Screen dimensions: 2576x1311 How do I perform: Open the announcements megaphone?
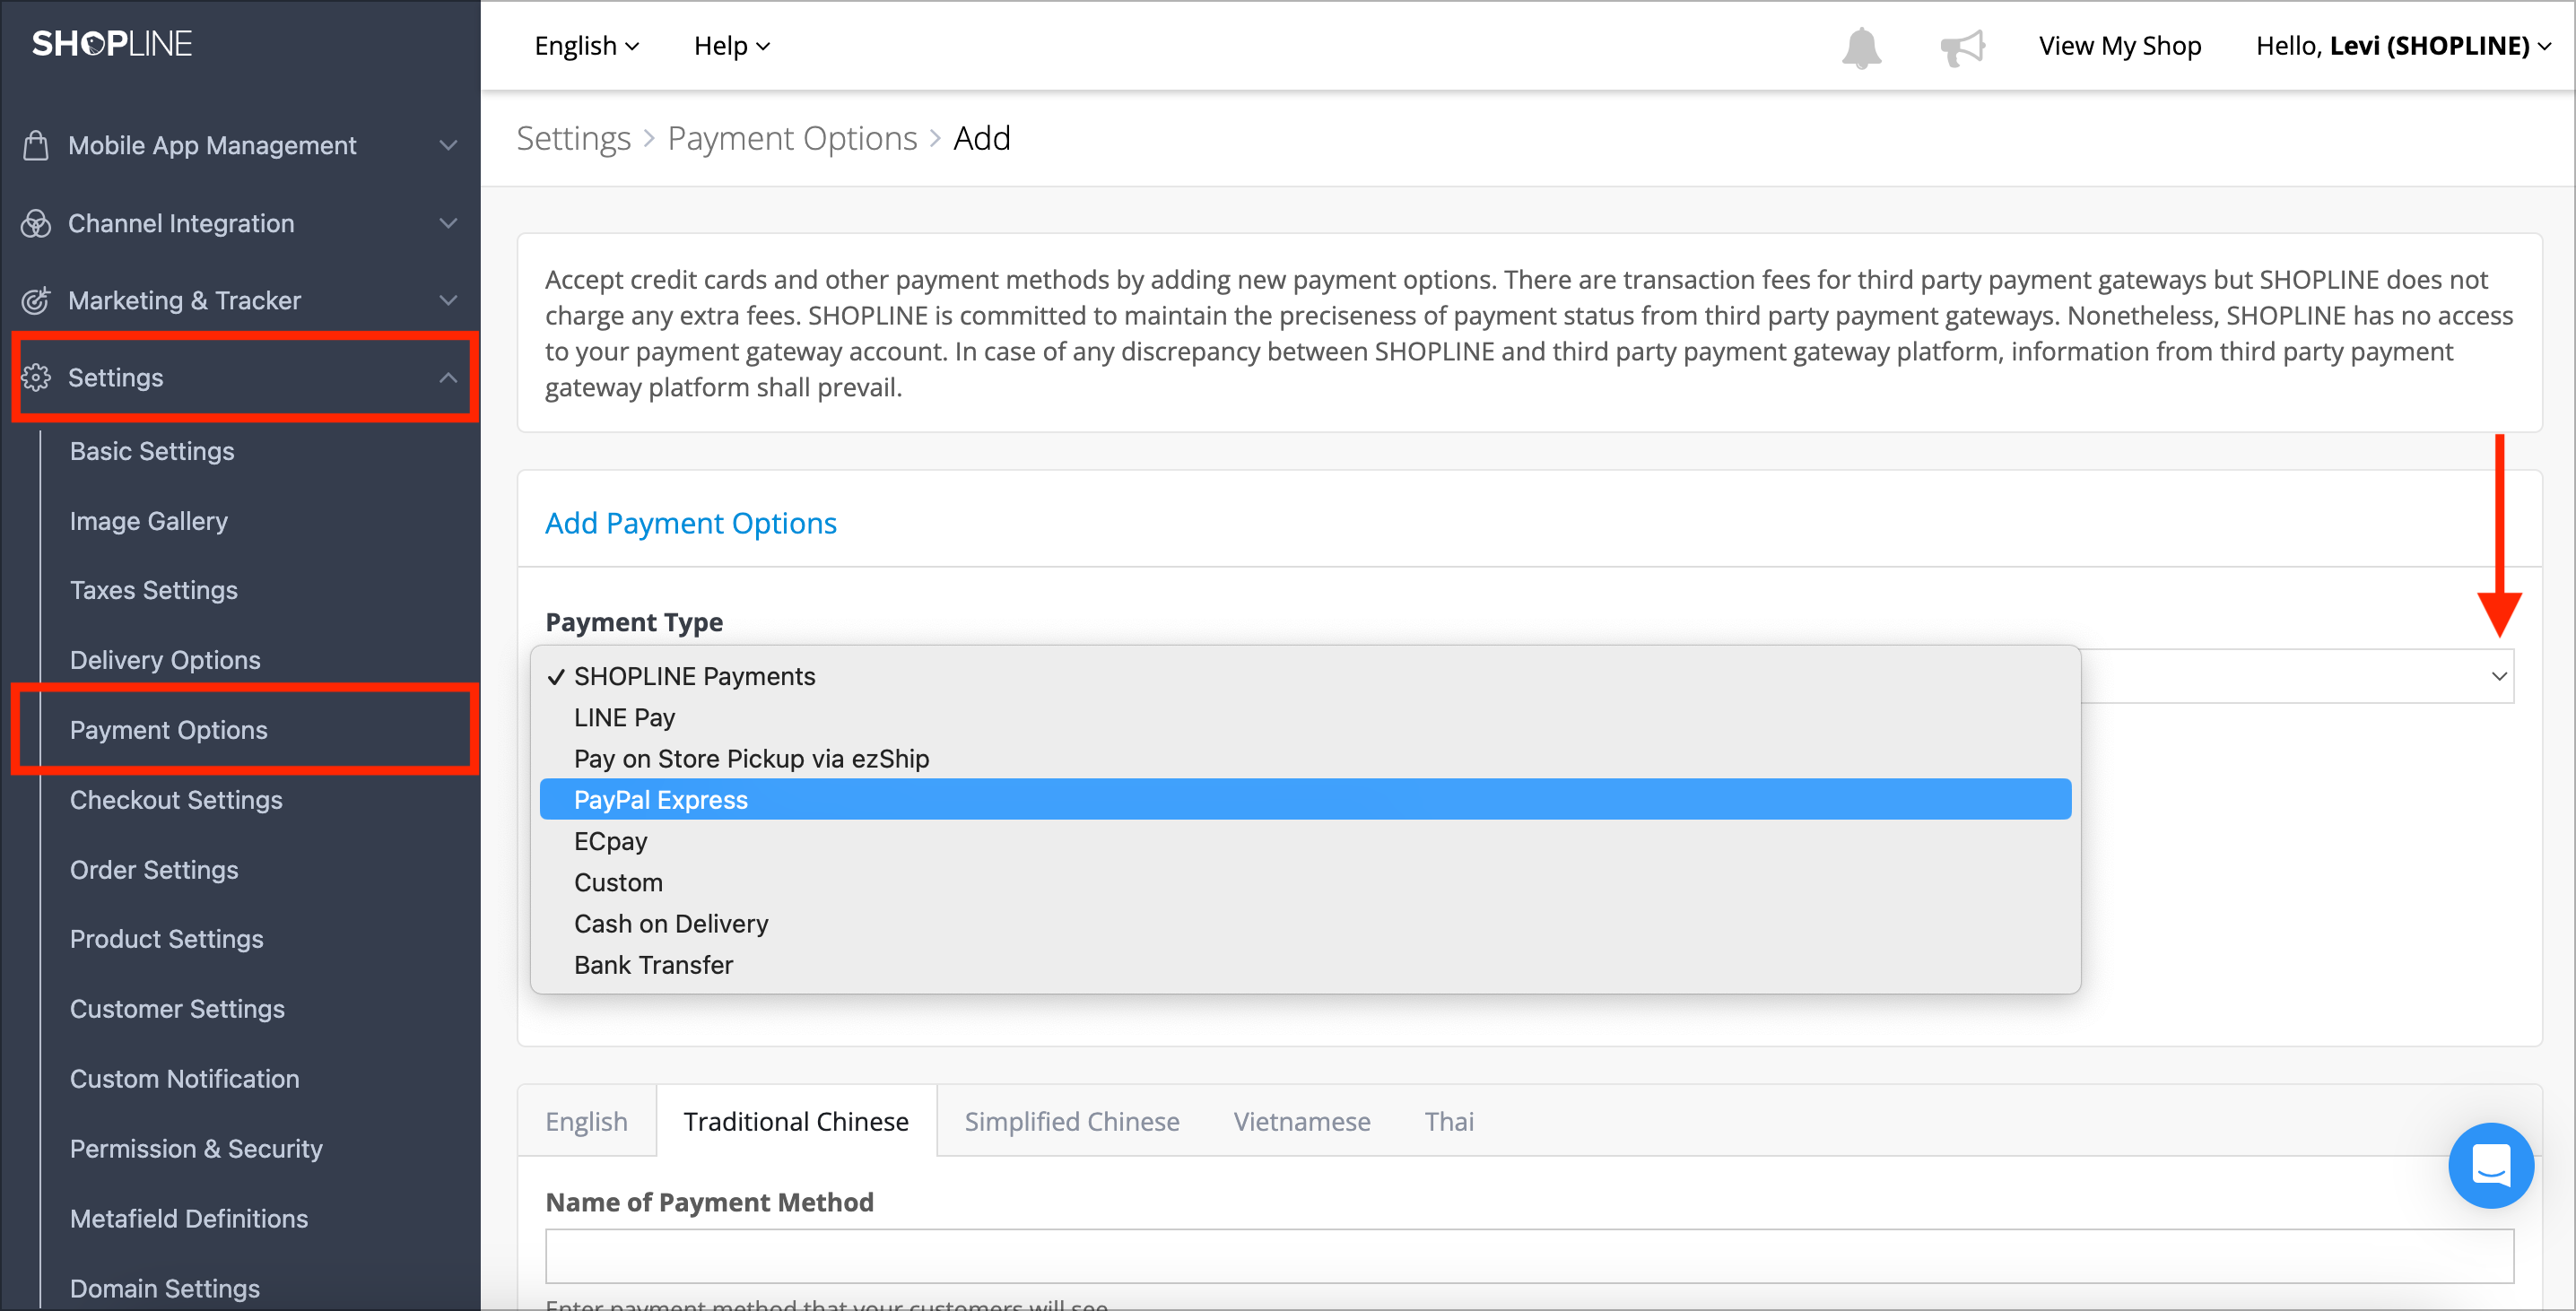coord(1962,47)
